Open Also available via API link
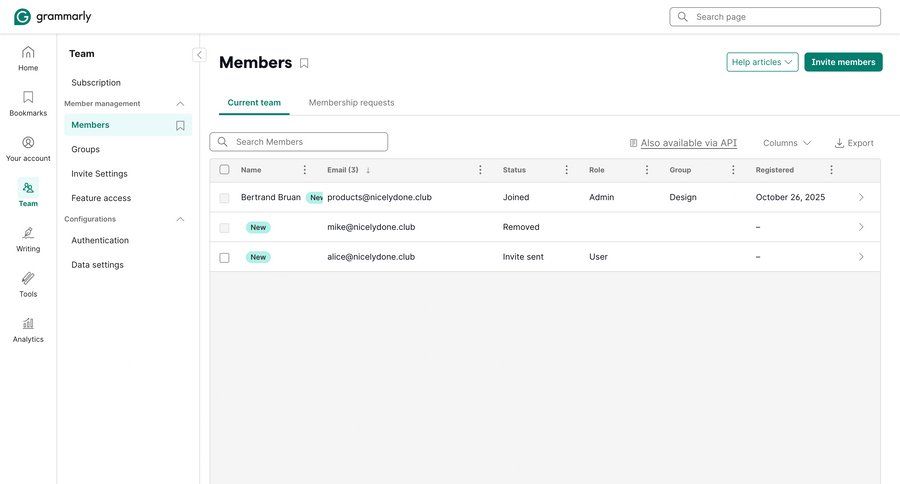Image resolution: width=900 pixels, height=484 pixels. (x=689, y=143)
